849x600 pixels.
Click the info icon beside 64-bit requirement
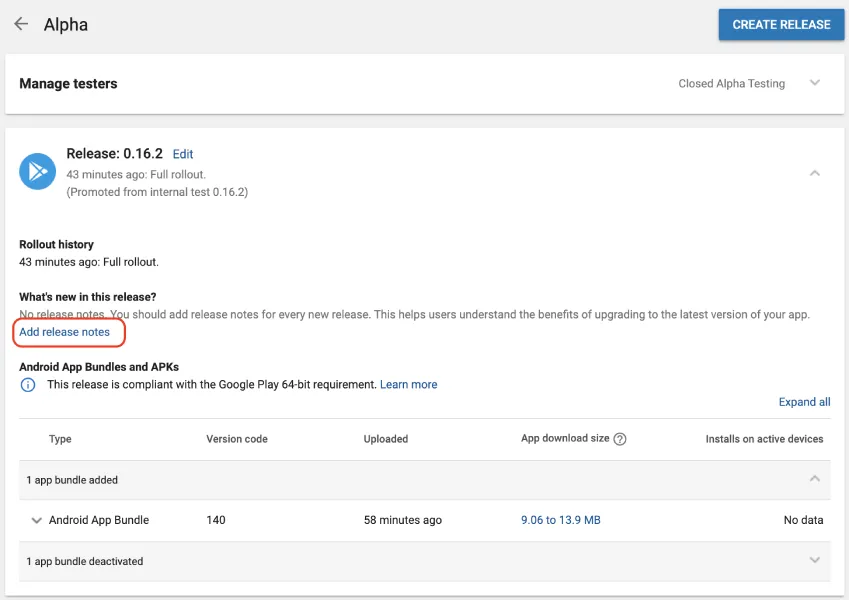tap(28, 385)
